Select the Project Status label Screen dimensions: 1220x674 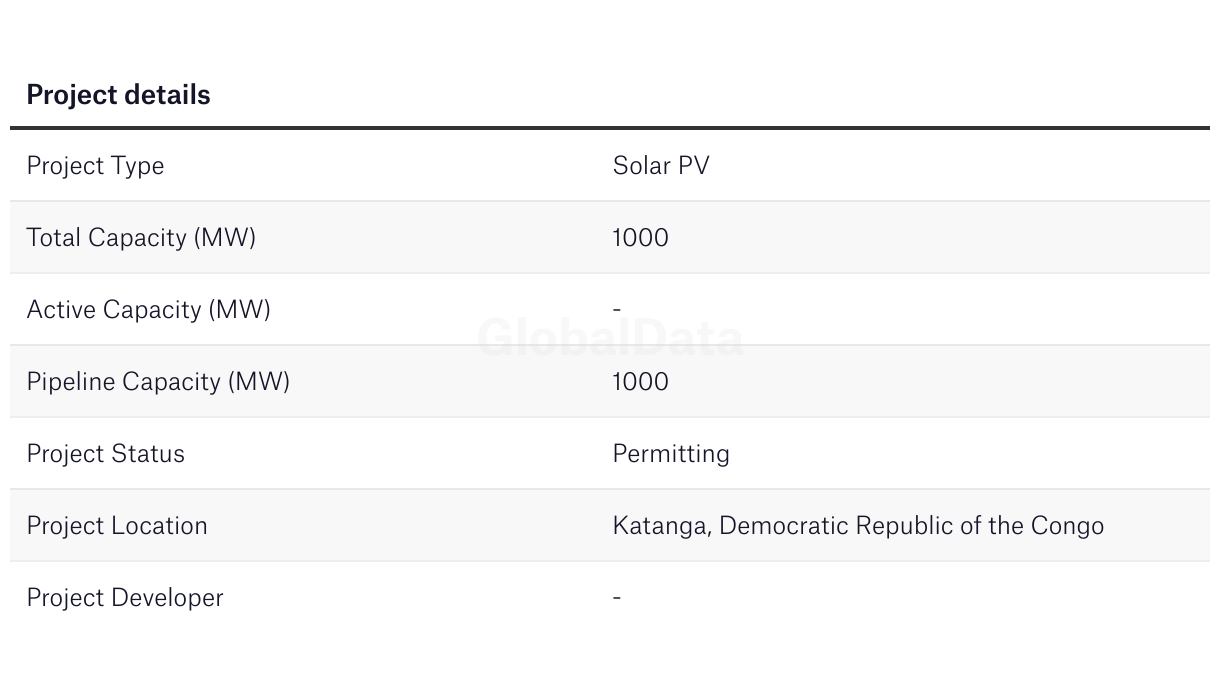(x=106, y=454)
